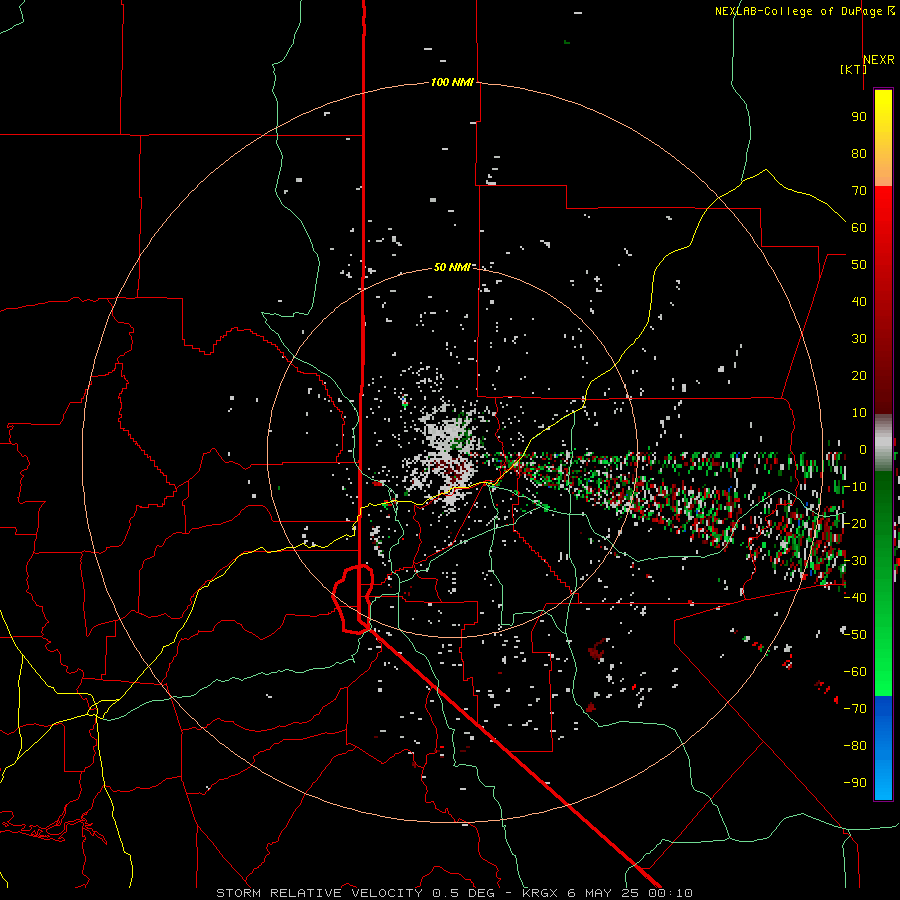Click STORM RELATIVE VELOCITY in the footer caption
The width and height of the screenshot is (900, 900).
(x=319, y=893)
